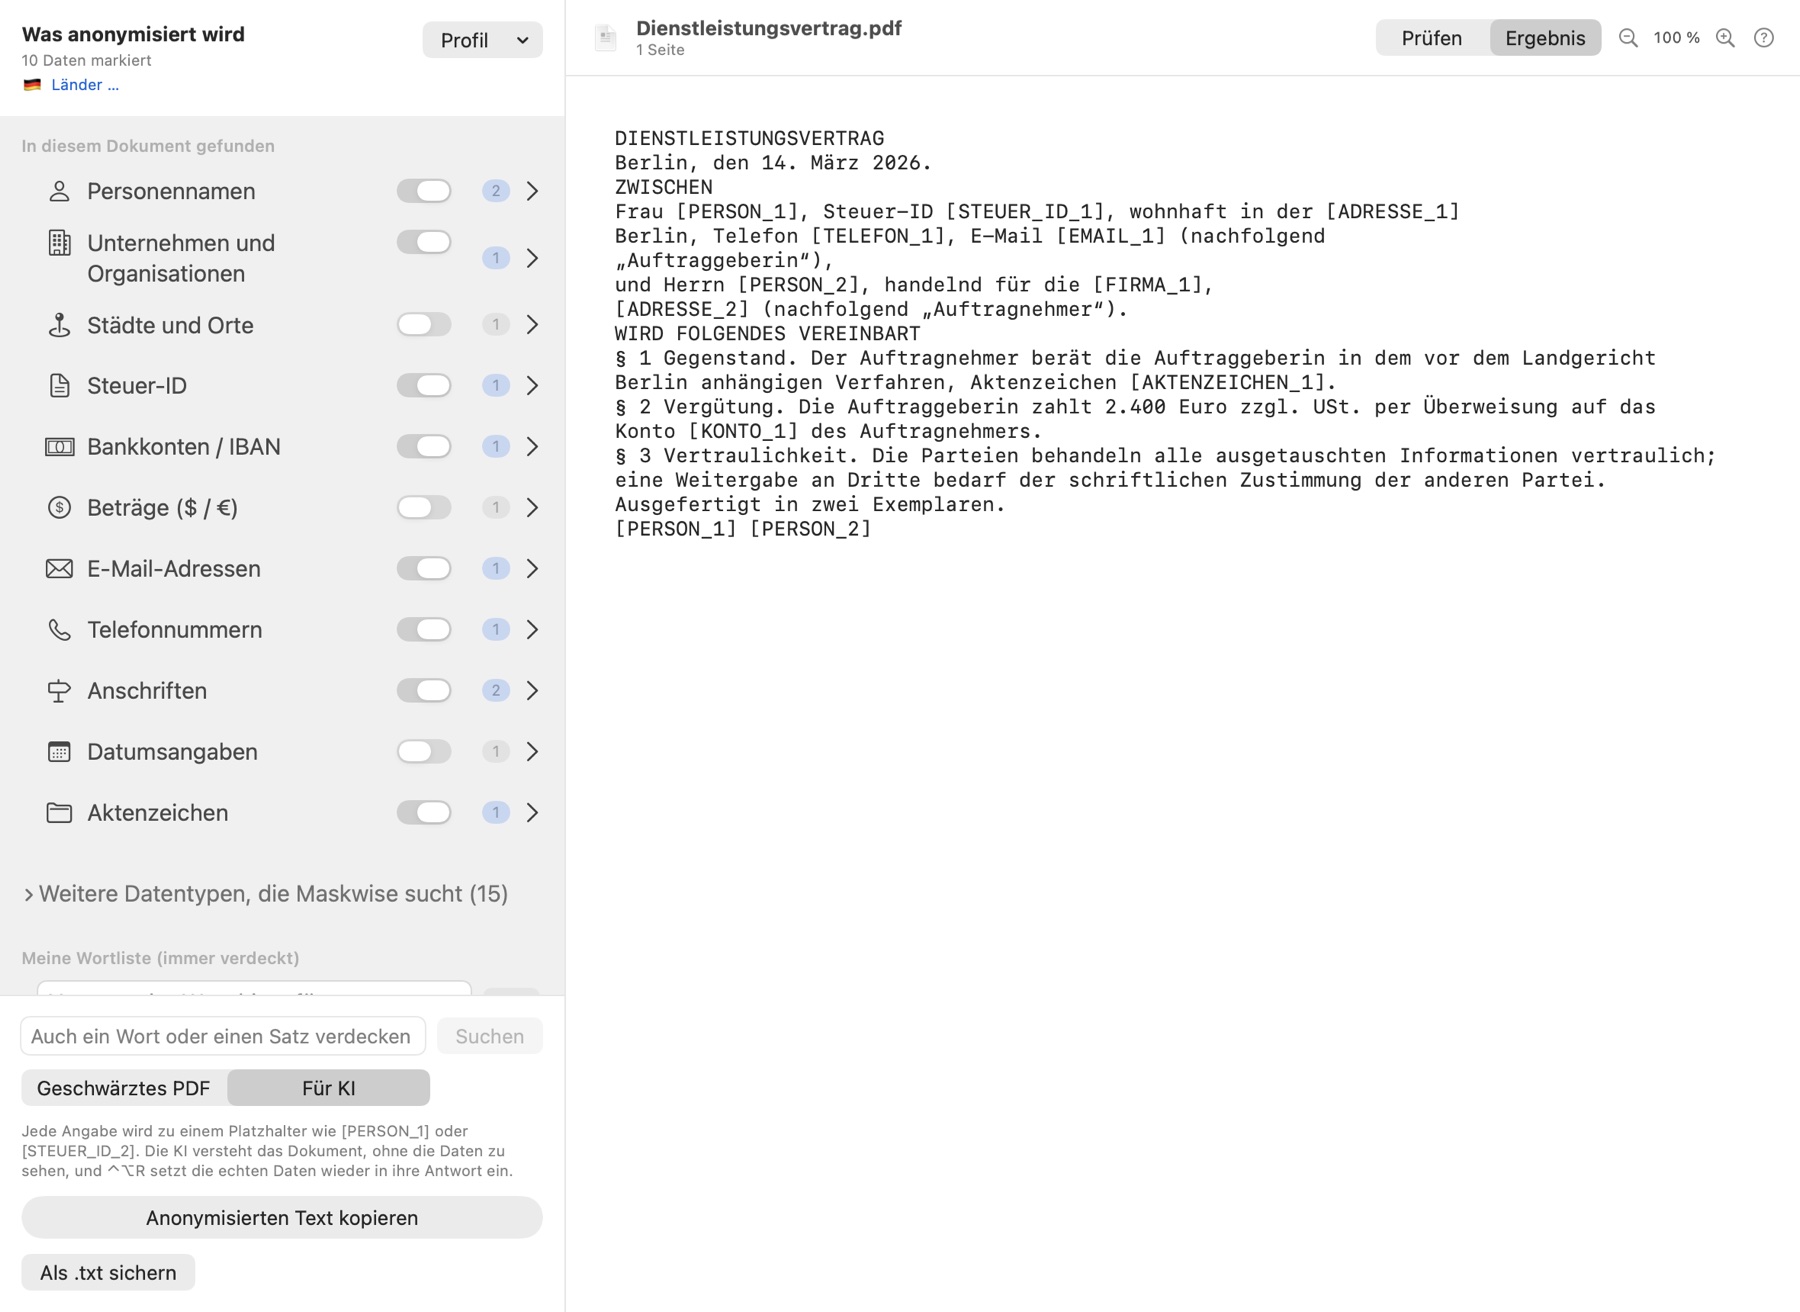Click the 'Was anonymisiert wird' heading
Image resolution: width=1800 pixels, height=1312 pixels.
click(133, 34)
